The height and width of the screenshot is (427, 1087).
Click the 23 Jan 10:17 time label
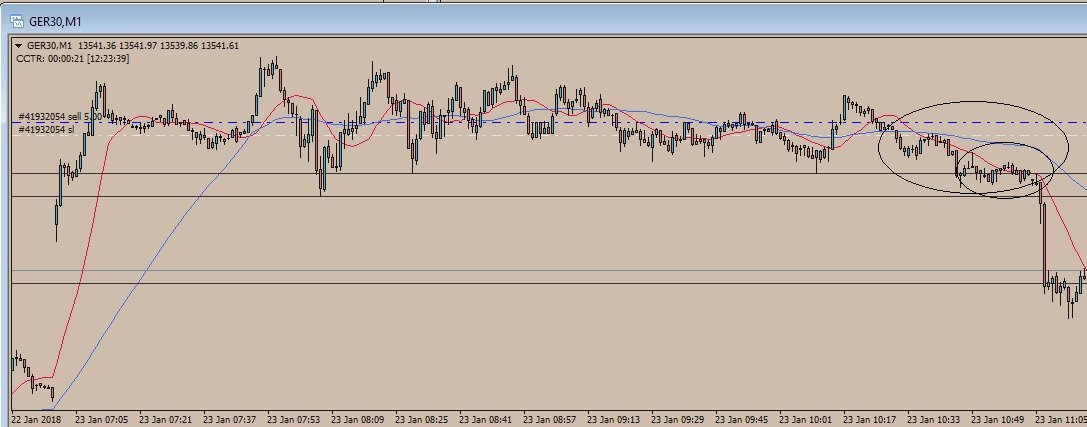tap(869, 419)
